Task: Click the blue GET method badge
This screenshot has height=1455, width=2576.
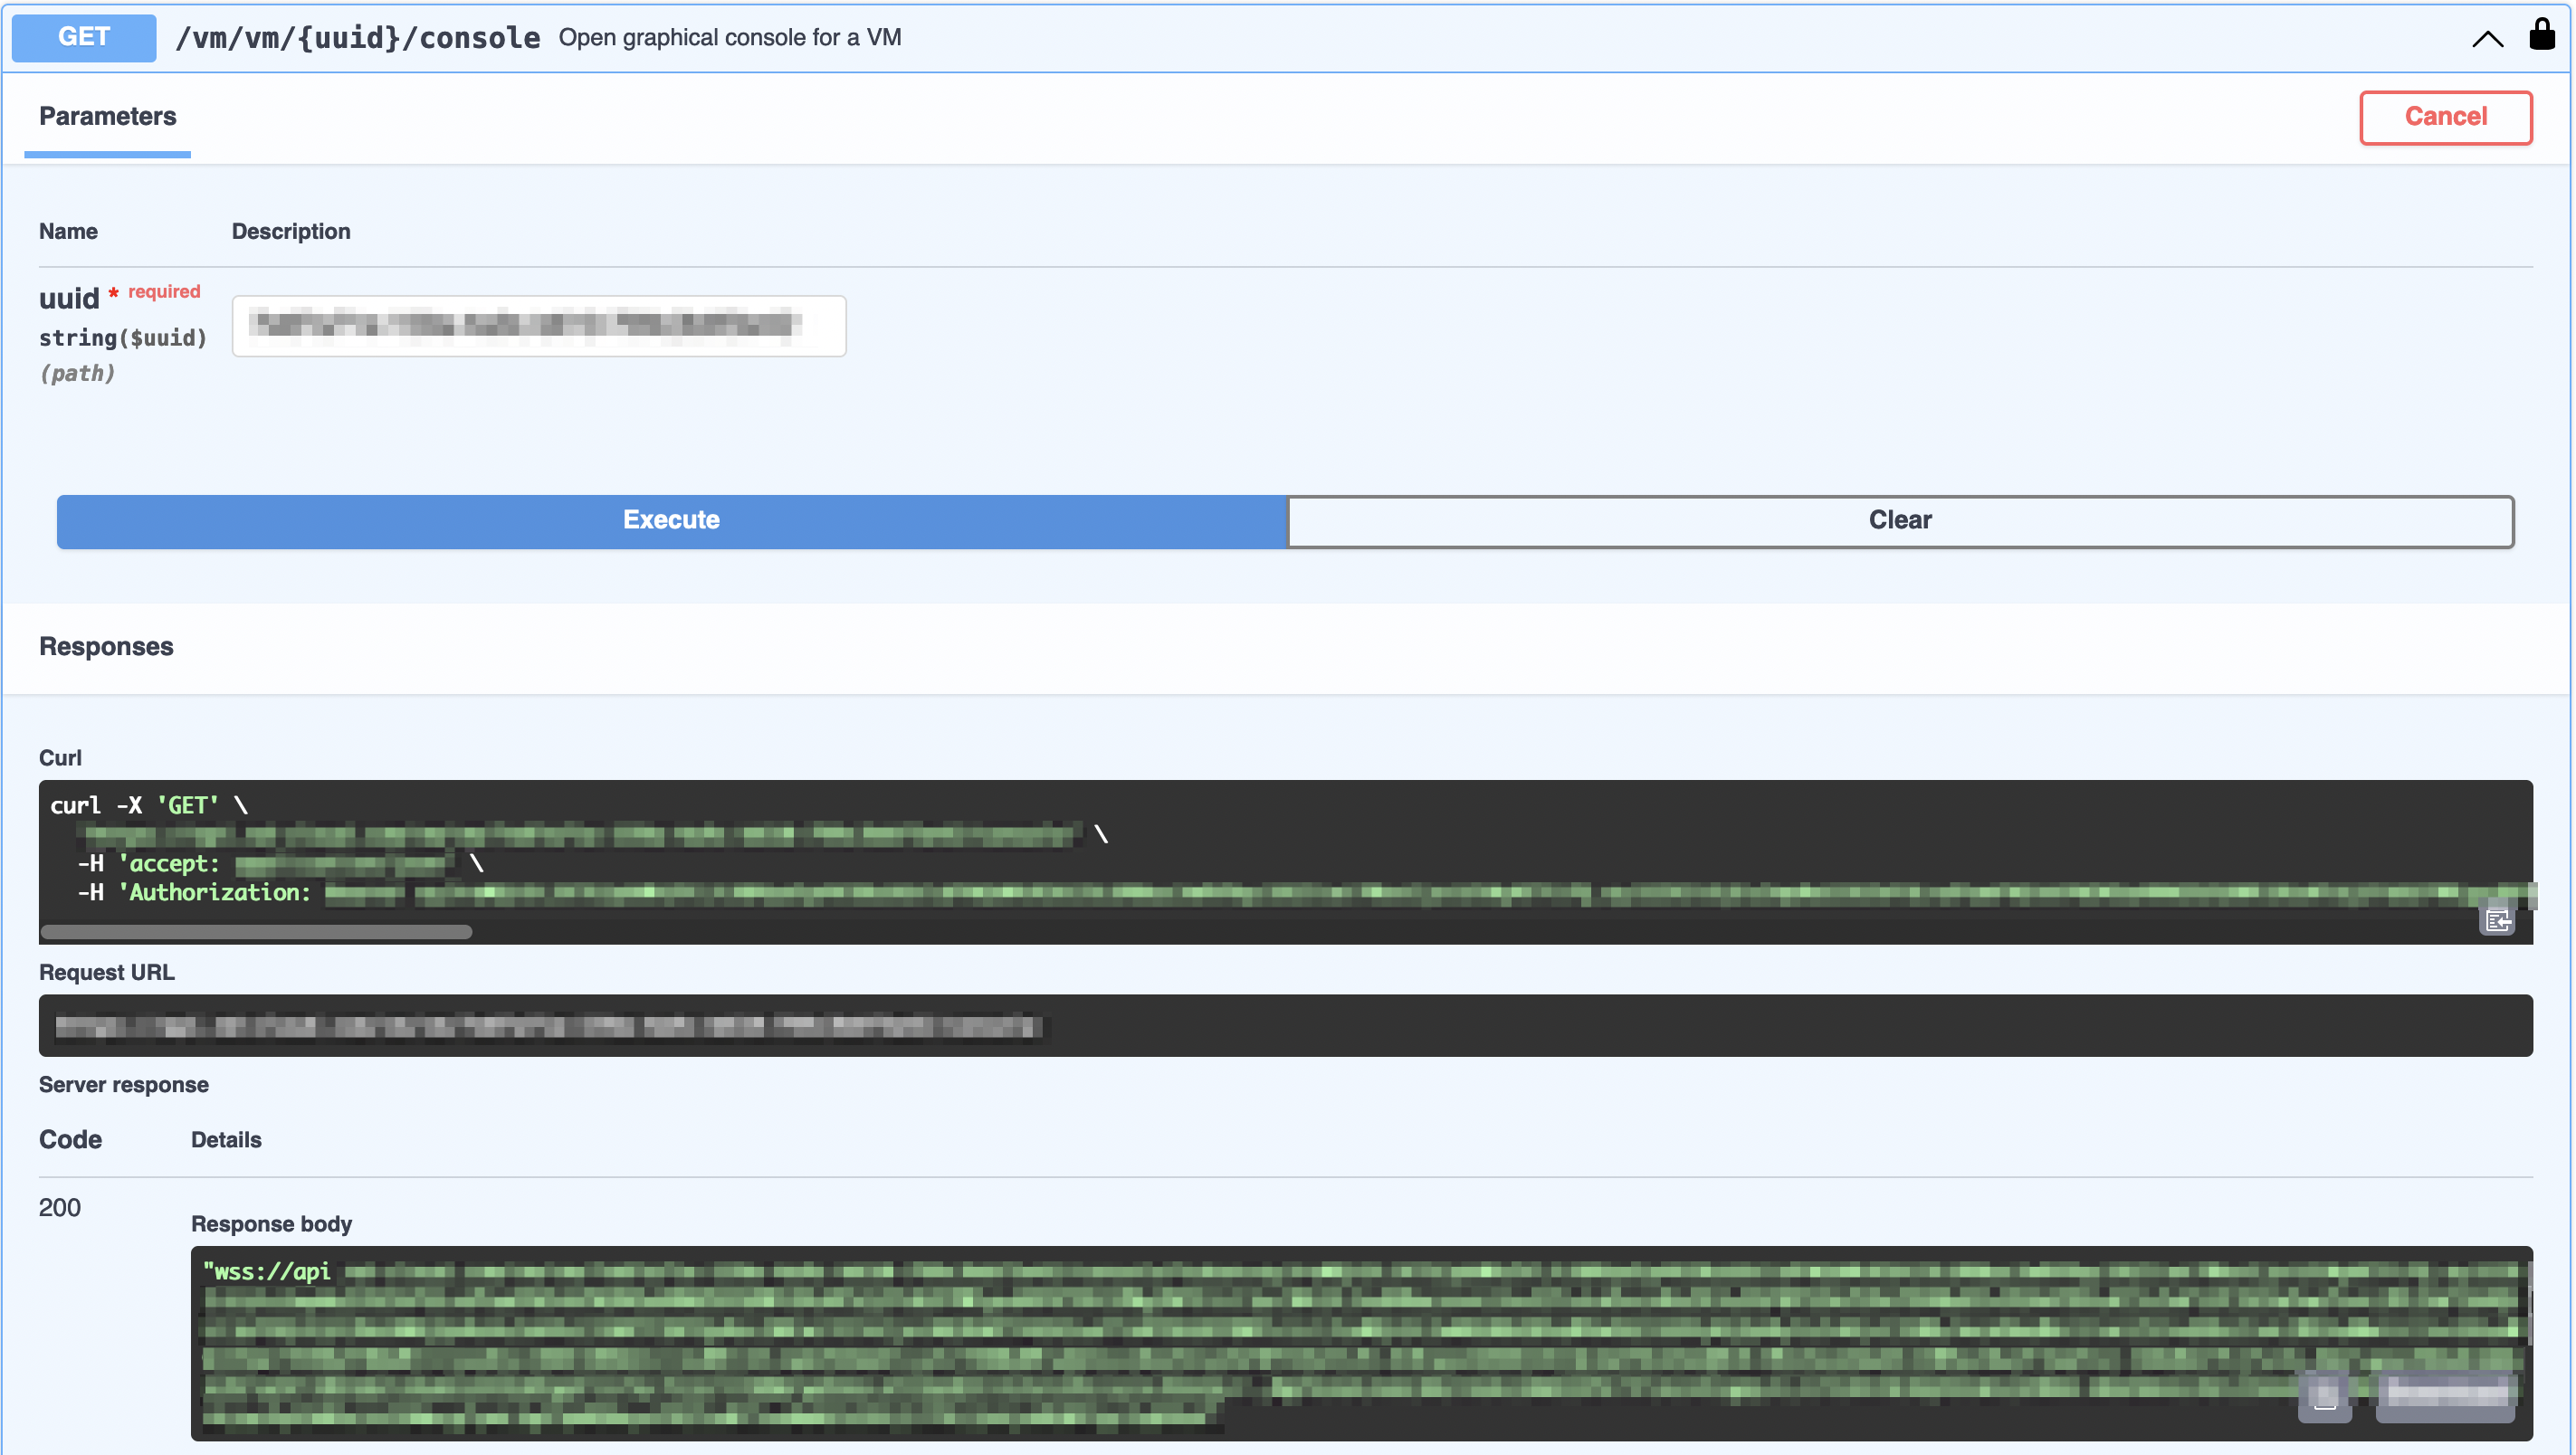Action: coord(84,37)
